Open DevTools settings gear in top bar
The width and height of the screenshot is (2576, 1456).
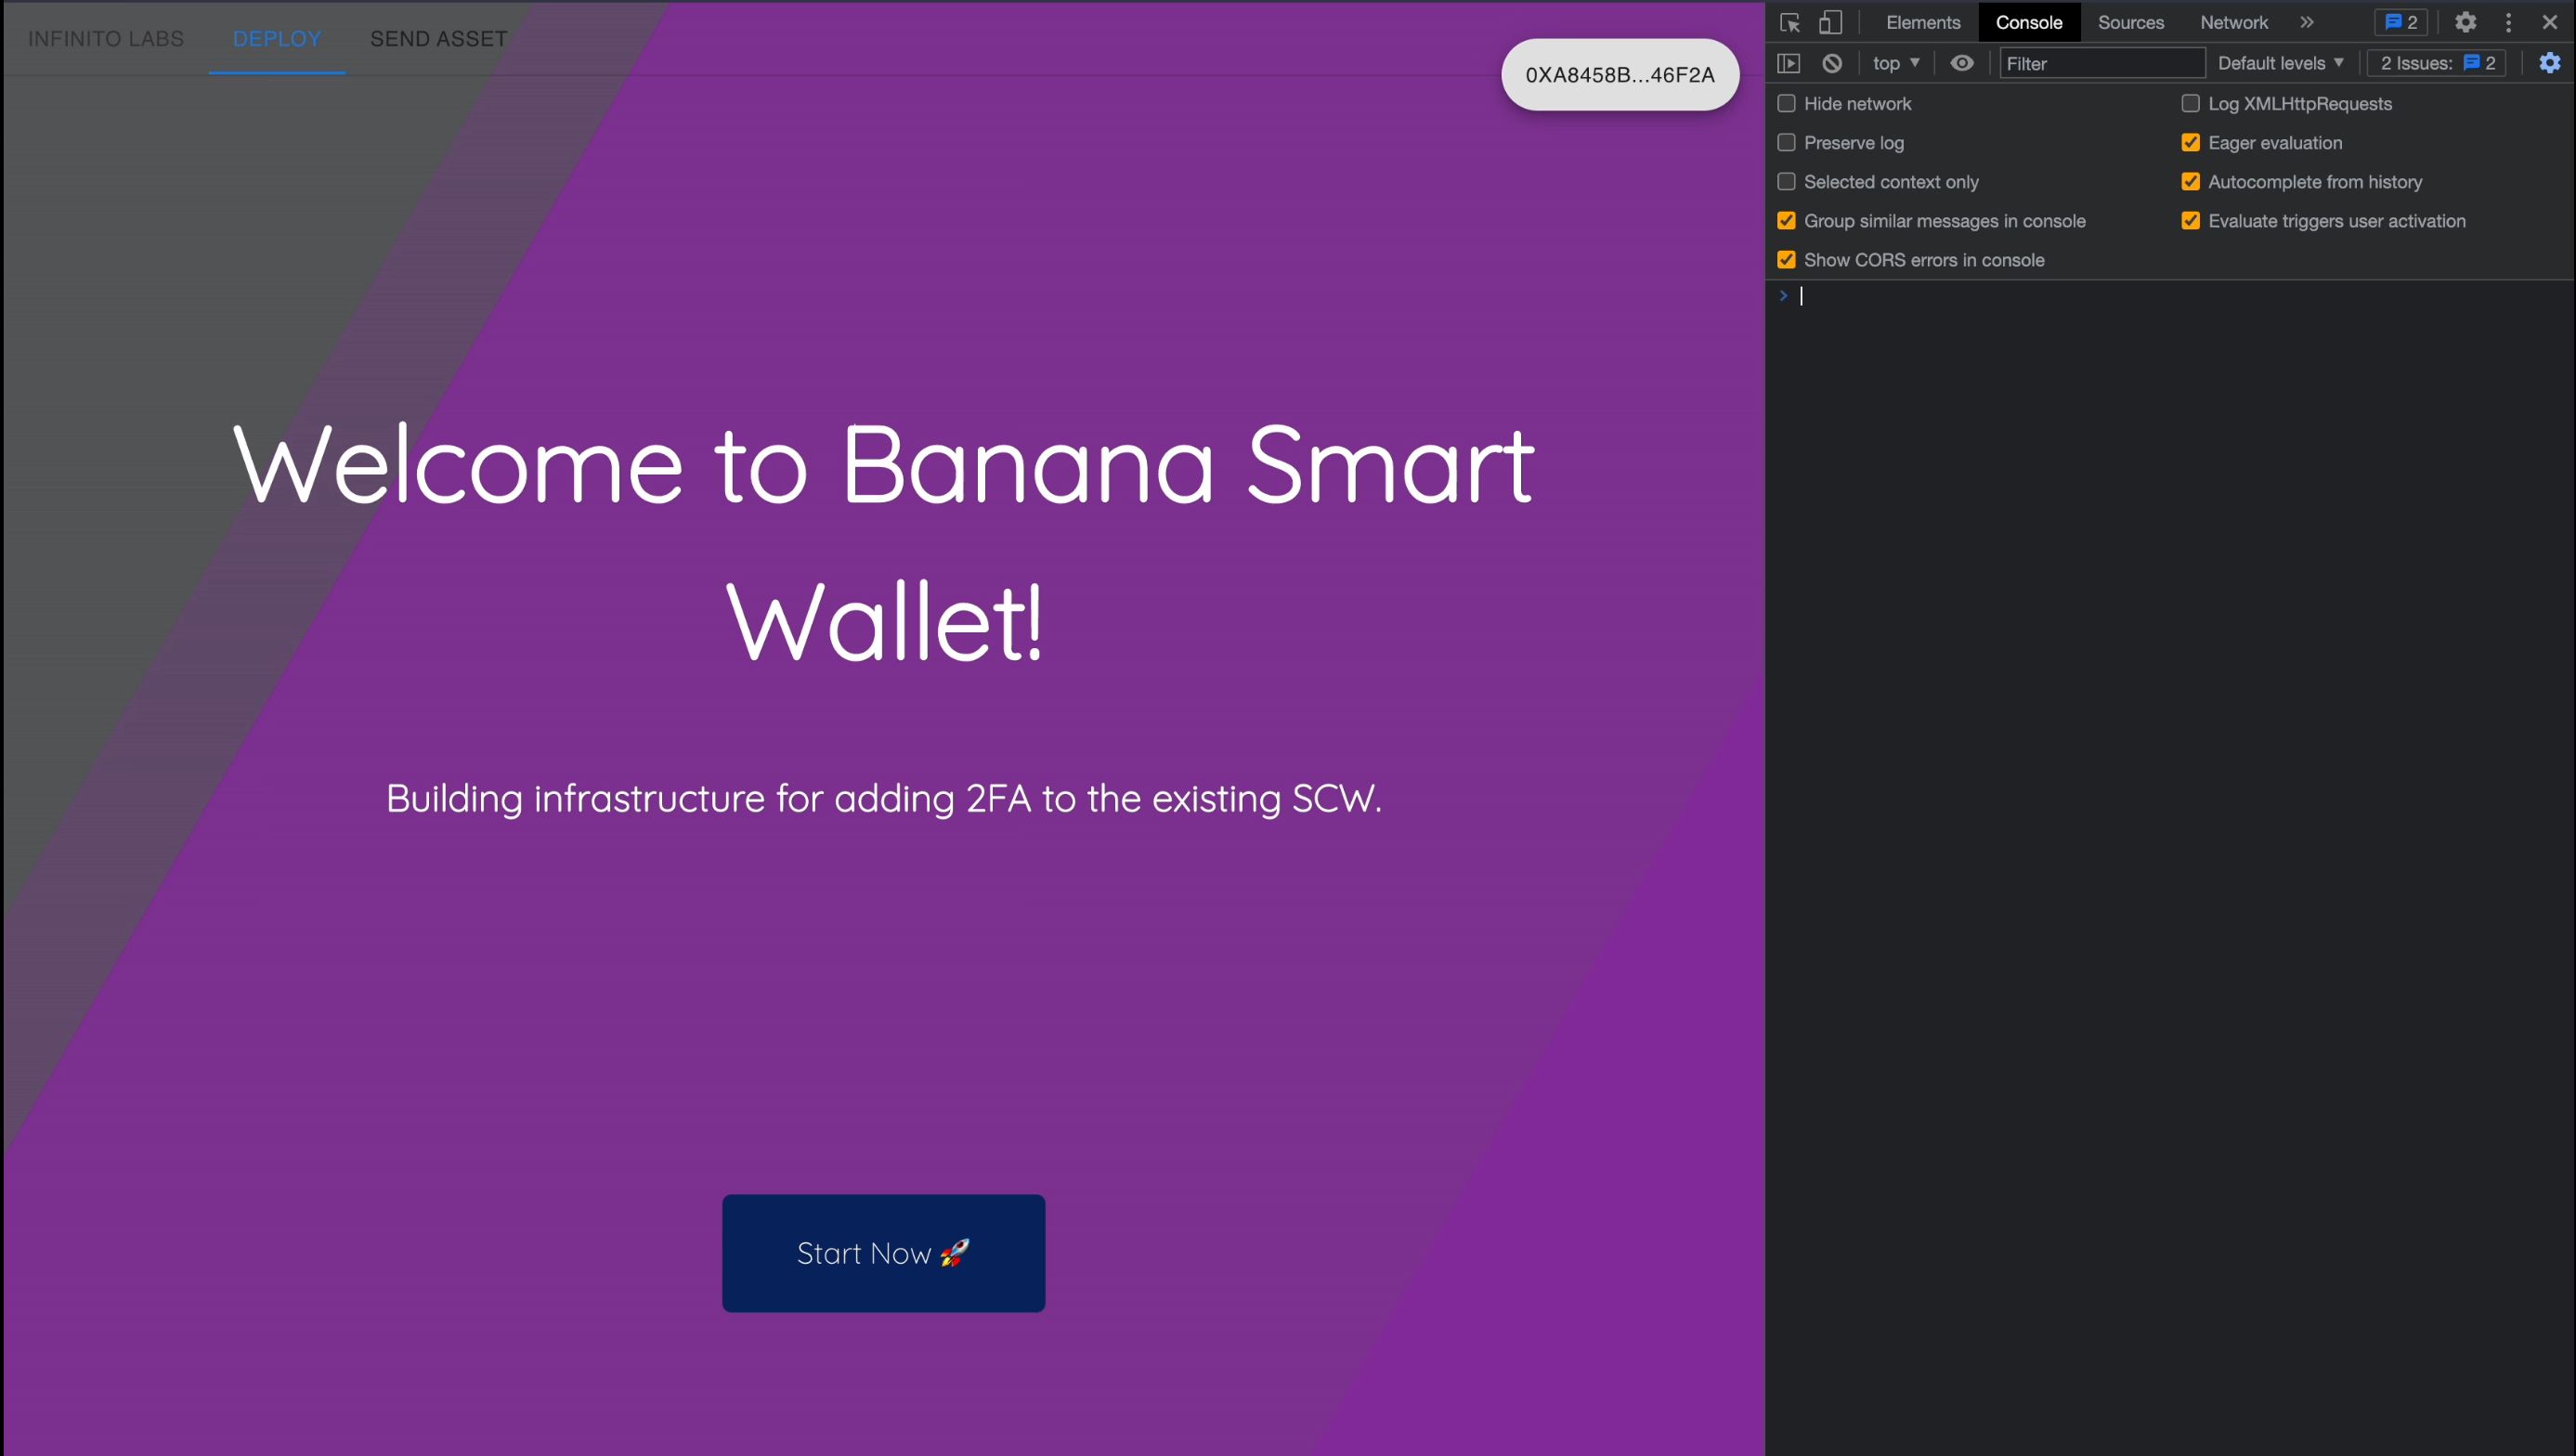pyautogui.click(x=2466, y=22)
